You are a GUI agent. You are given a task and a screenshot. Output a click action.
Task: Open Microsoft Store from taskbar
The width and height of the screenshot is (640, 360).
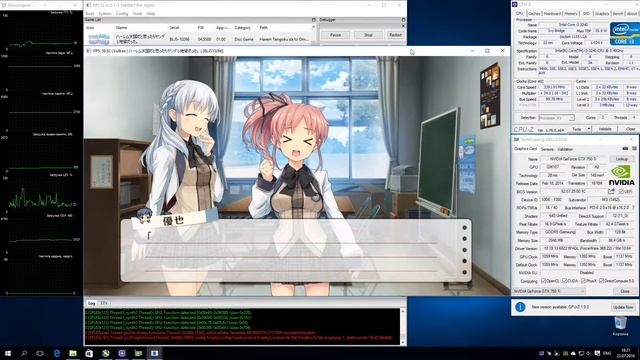89,353
